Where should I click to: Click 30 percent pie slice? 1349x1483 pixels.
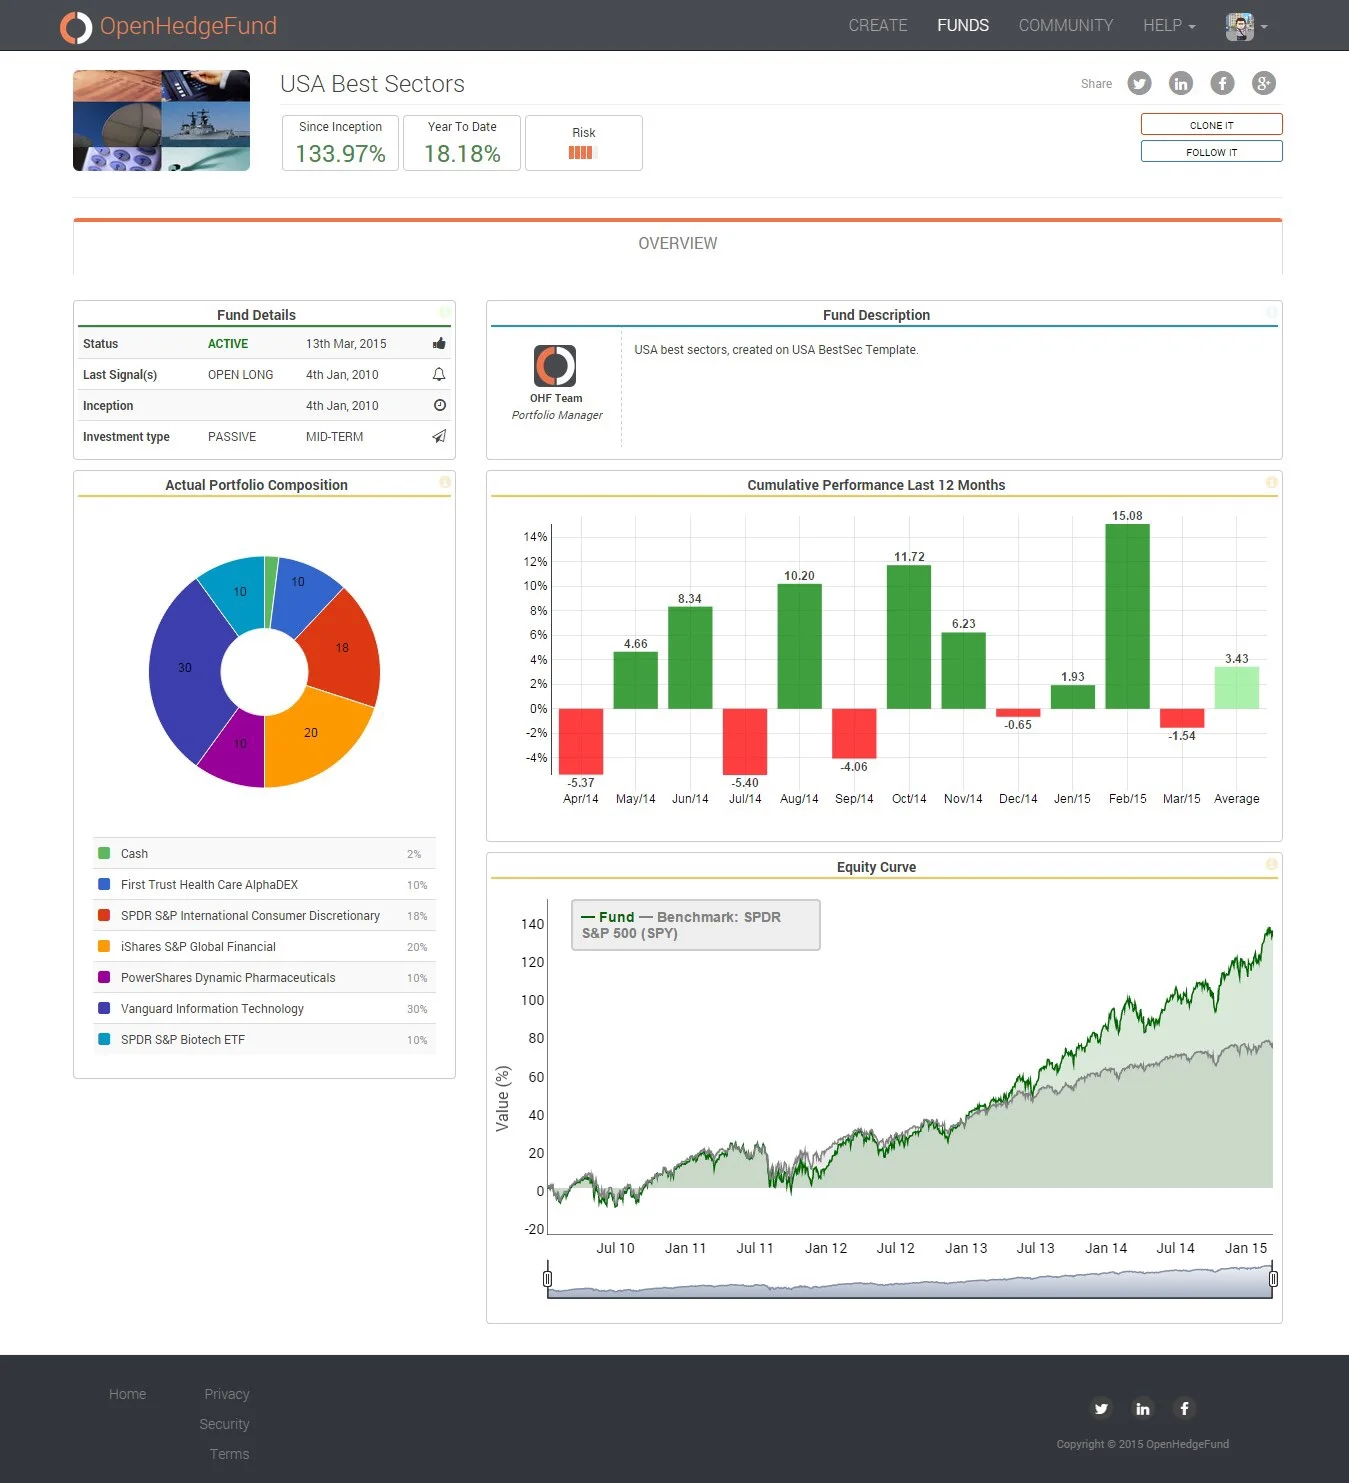point(185,668)
